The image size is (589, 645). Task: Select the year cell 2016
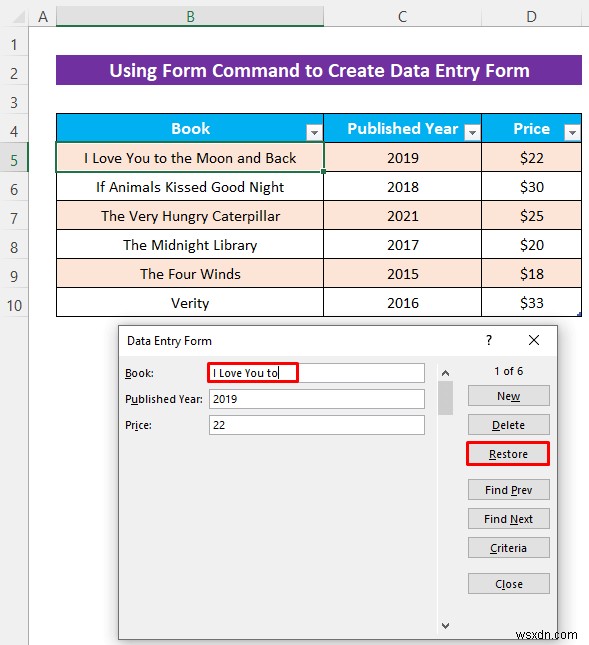click(x=402, y=303)
